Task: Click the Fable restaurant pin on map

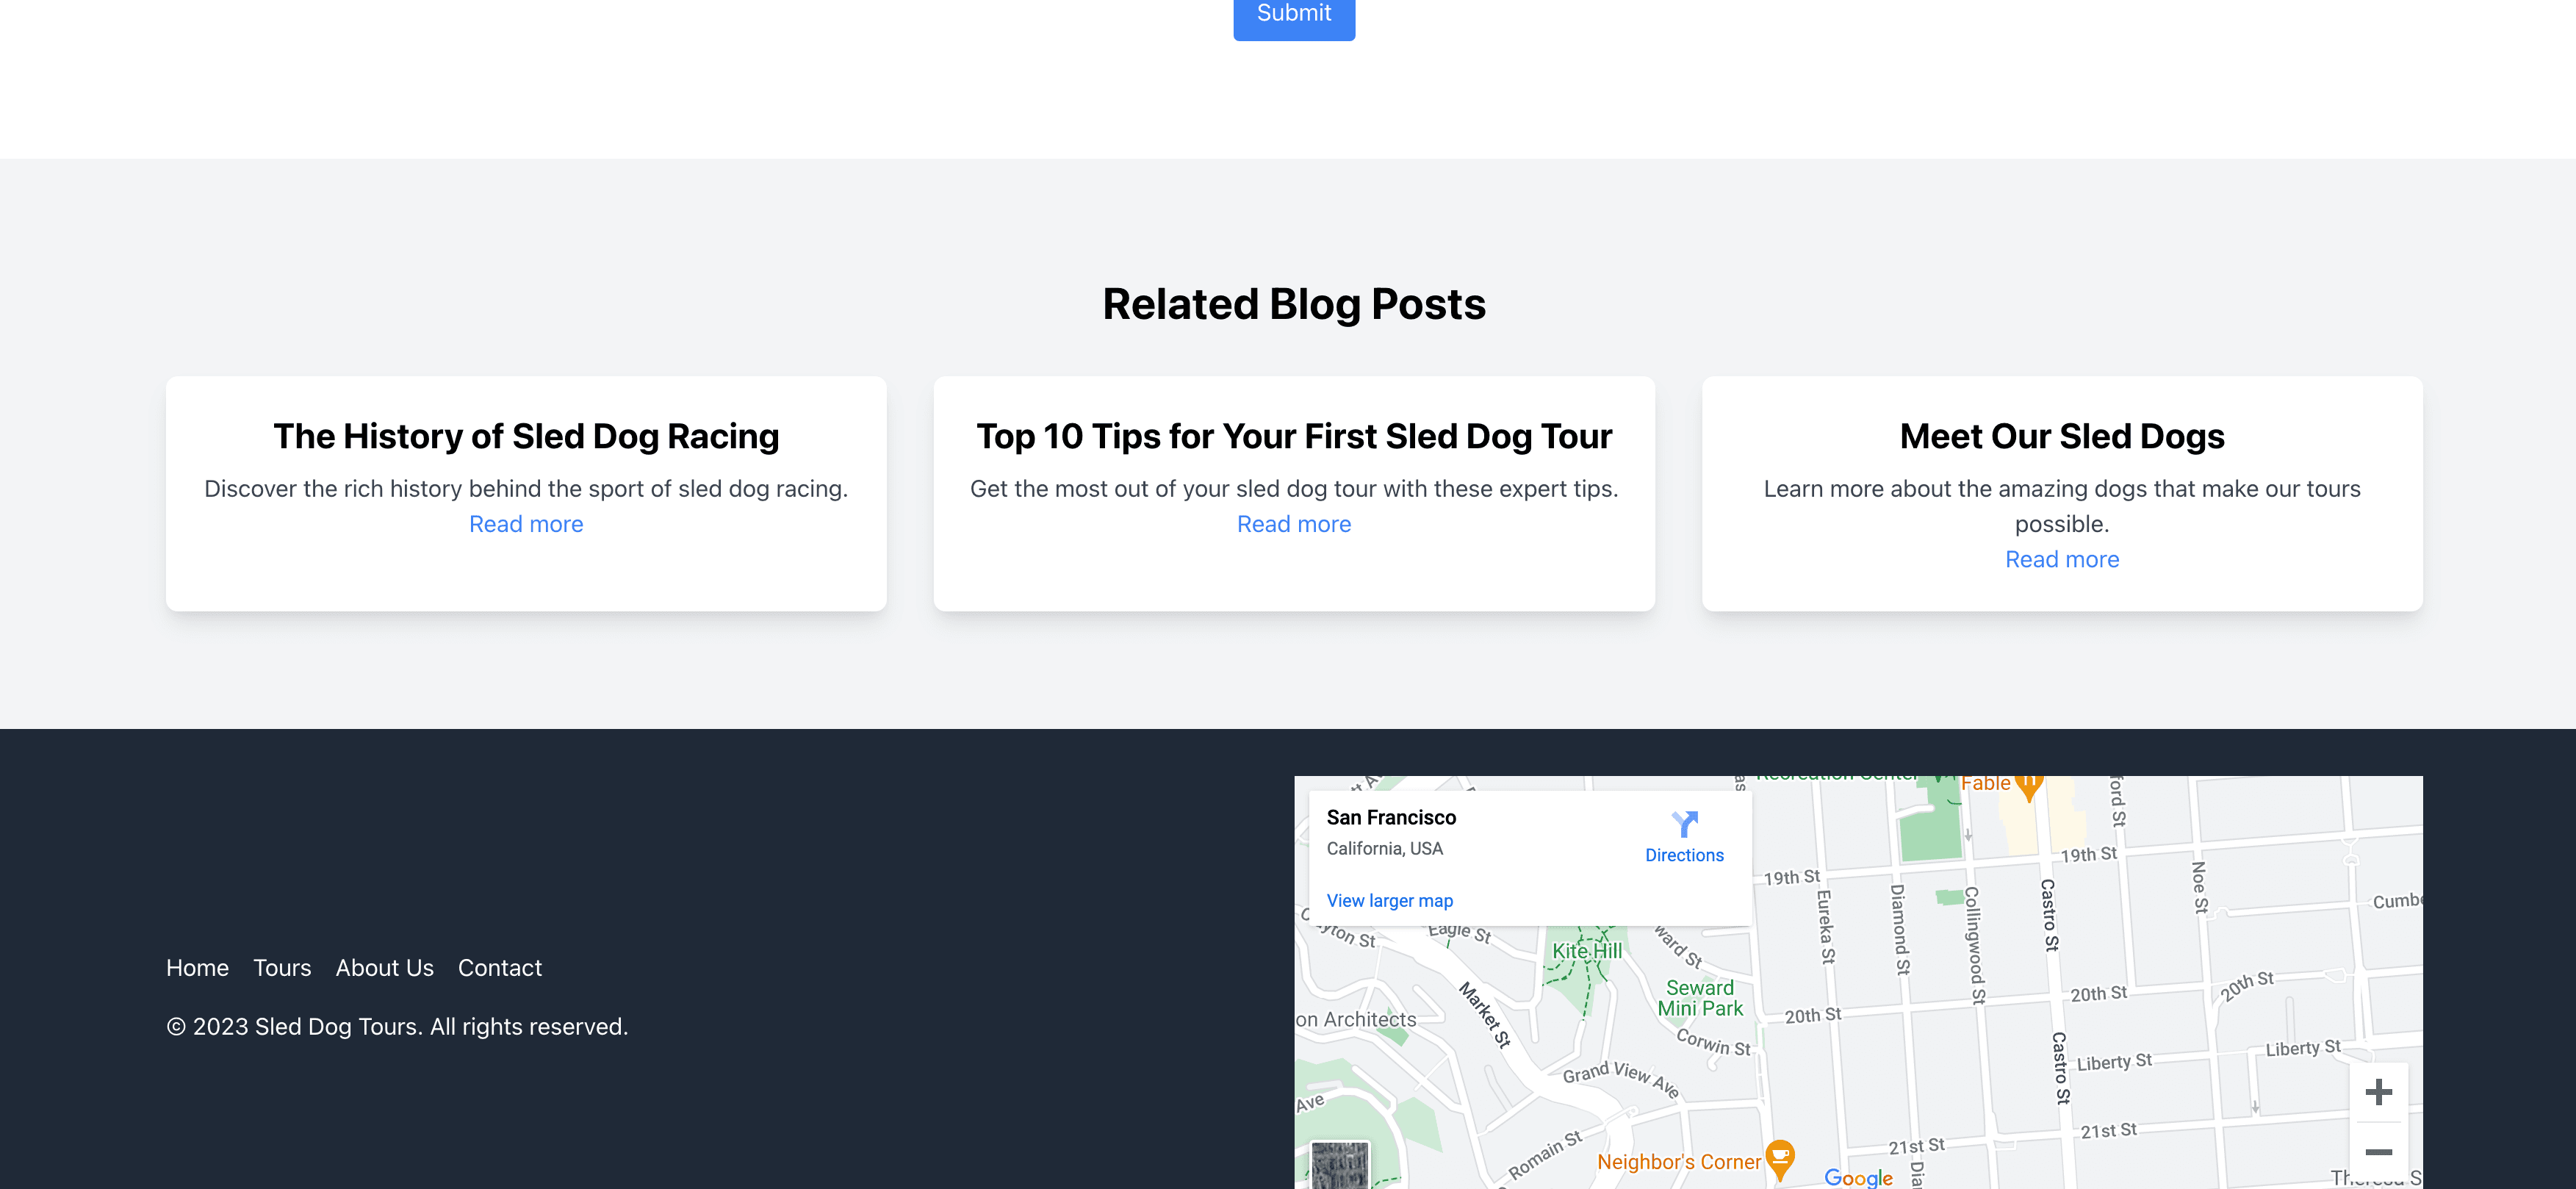Action: [x=2029, y=786]
